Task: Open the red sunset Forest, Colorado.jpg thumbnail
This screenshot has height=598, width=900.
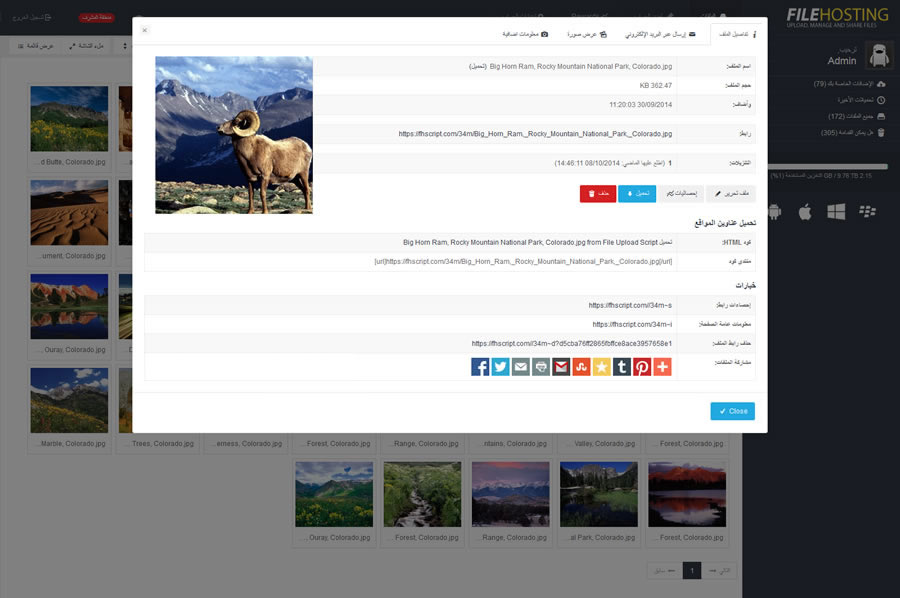Action: (x=687, y=494)
